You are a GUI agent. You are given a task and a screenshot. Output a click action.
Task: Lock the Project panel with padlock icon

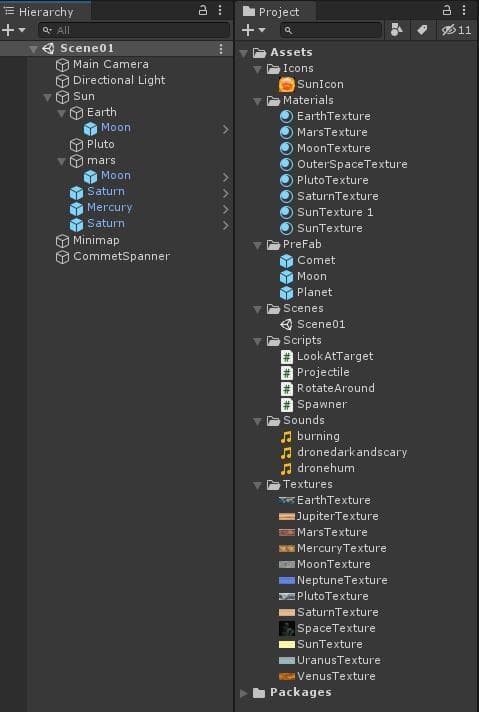[447, 10]
